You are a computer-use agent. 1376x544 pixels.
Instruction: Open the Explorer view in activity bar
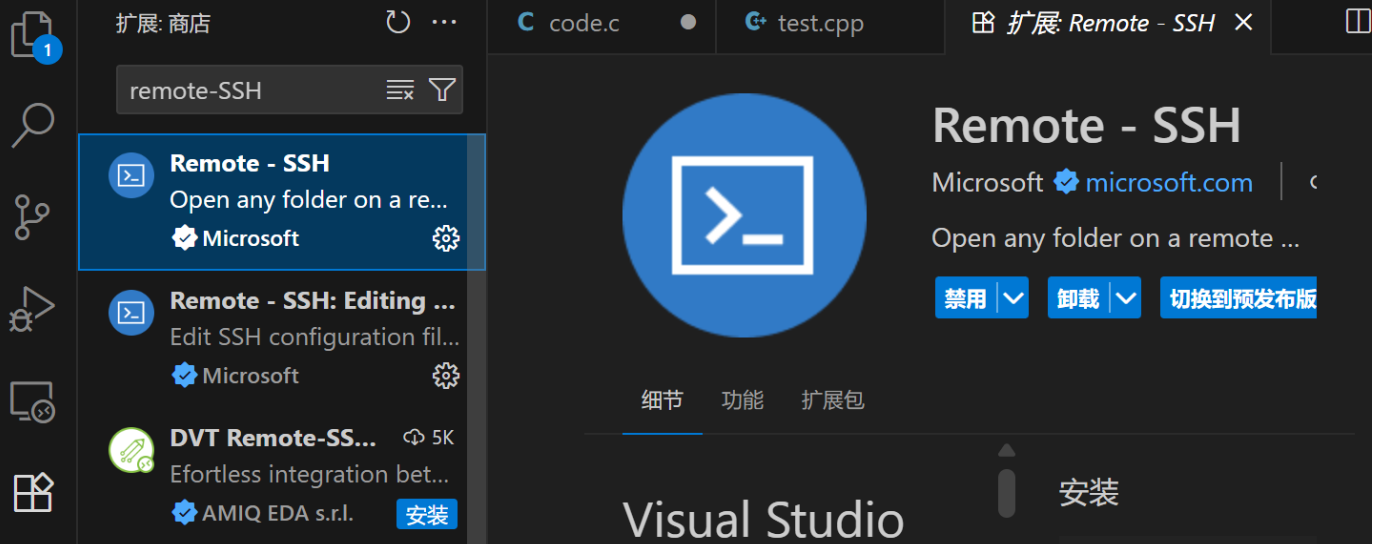tap(33, 34)
